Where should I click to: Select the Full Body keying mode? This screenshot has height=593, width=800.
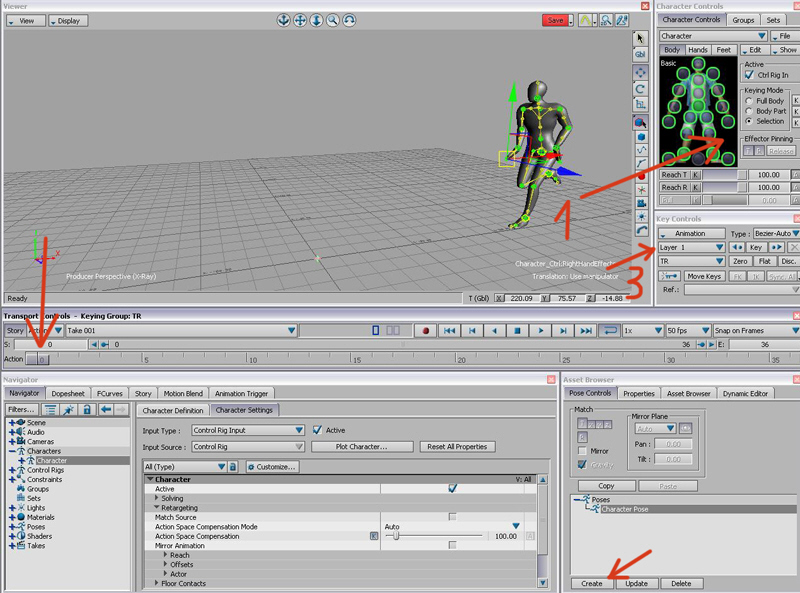pos(750,101)
